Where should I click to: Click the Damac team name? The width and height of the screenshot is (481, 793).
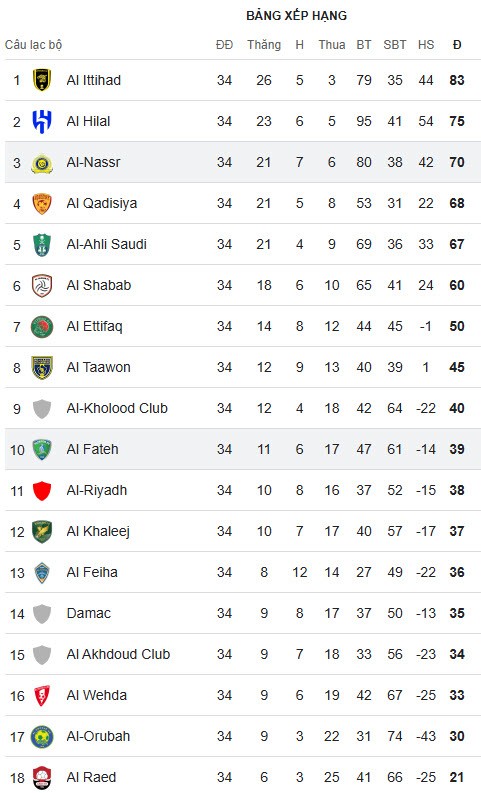click(89, 613)
